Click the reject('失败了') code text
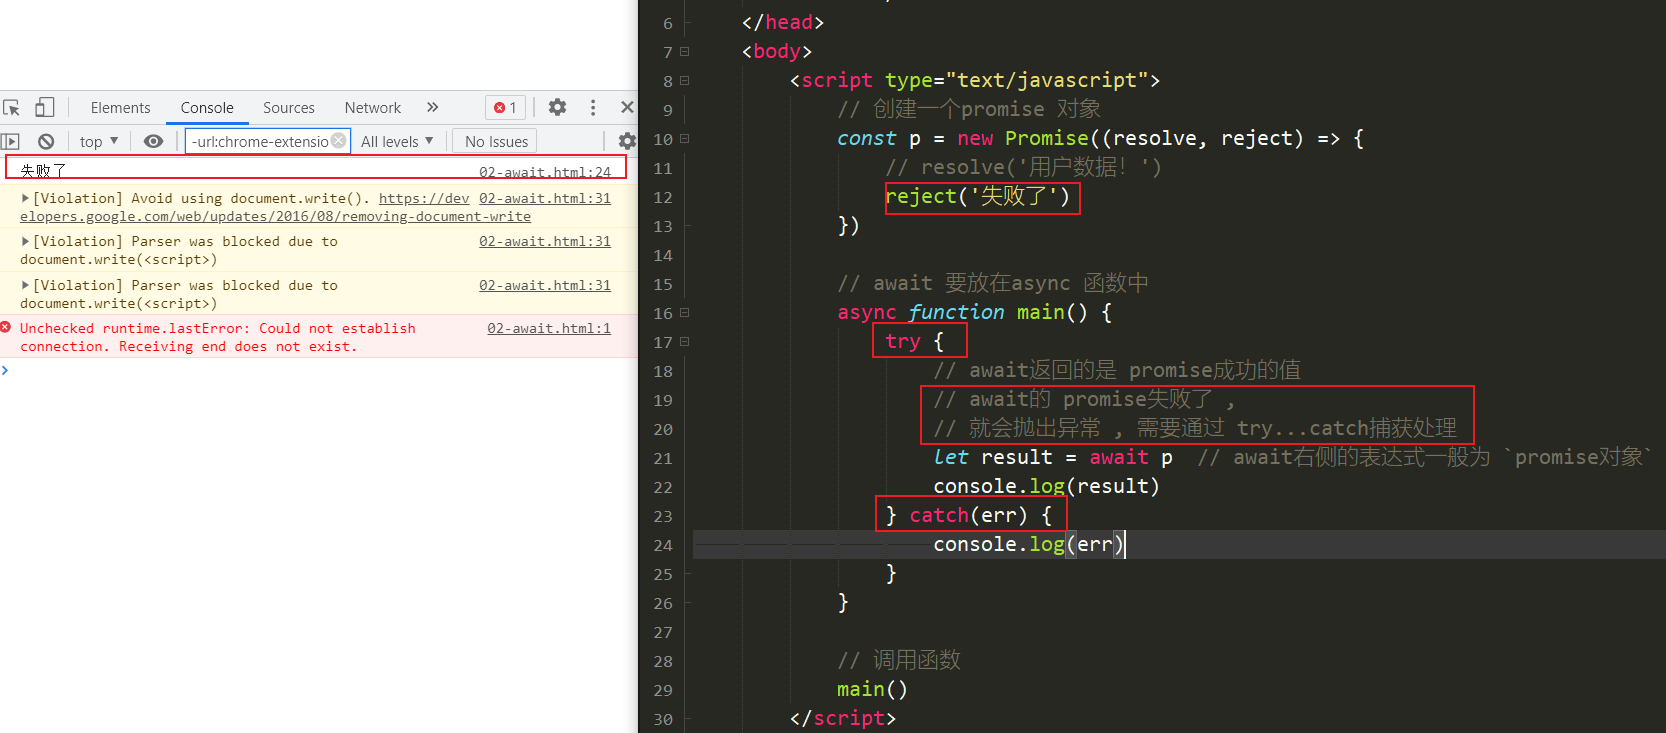The width and height of the screenshot is (1666, 733). click(978, 196)
